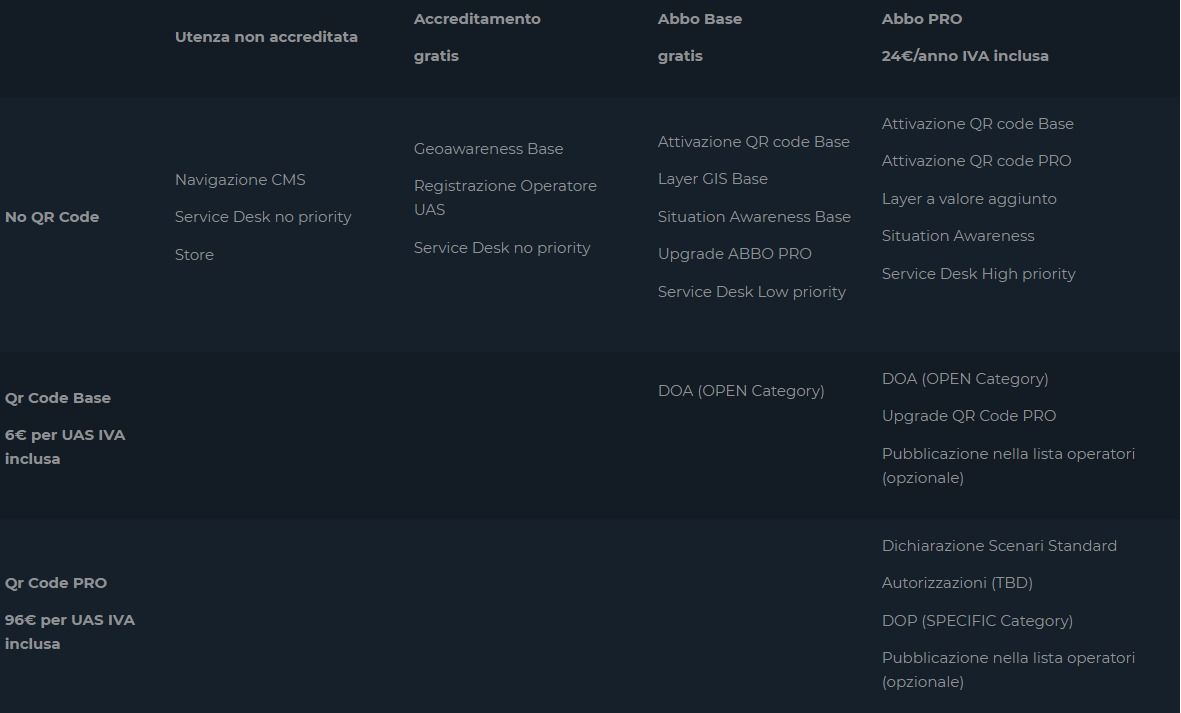1181x713 pixels.
Task: Click the '24€/anno IVA inclusa' price text
Action: tap(965, 56)
